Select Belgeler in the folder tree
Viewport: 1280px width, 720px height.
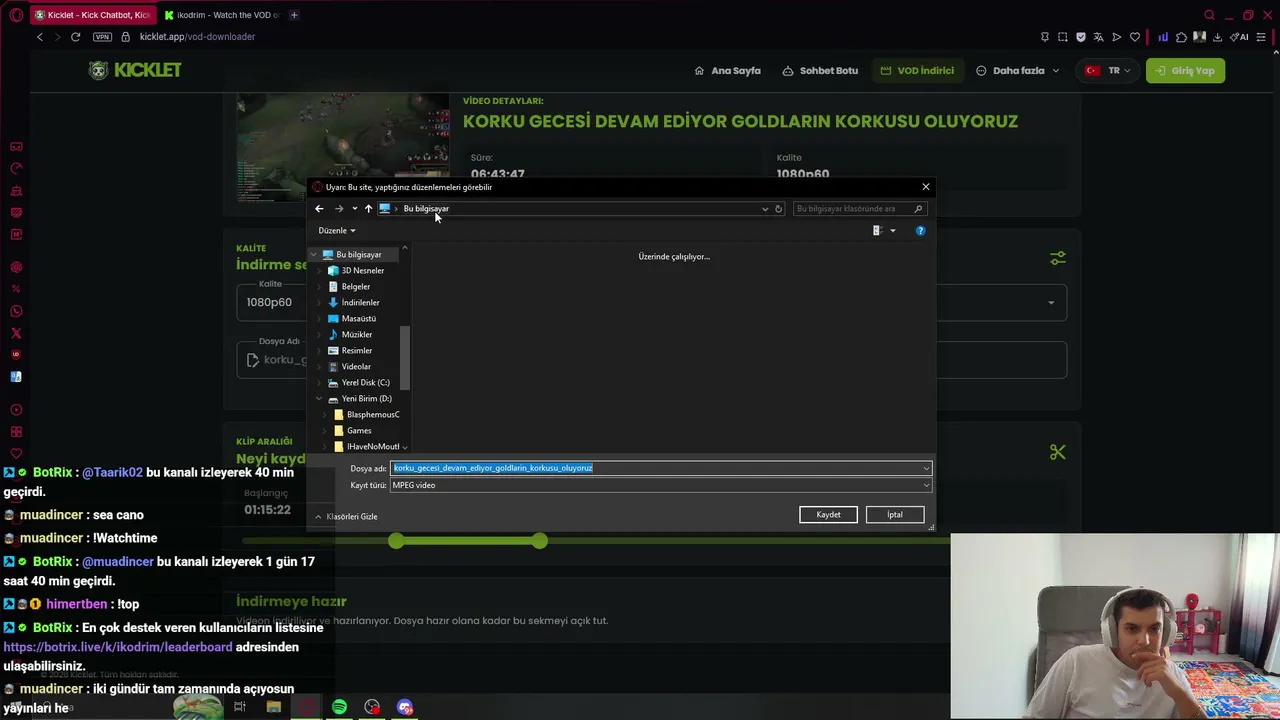coord(356,287)
